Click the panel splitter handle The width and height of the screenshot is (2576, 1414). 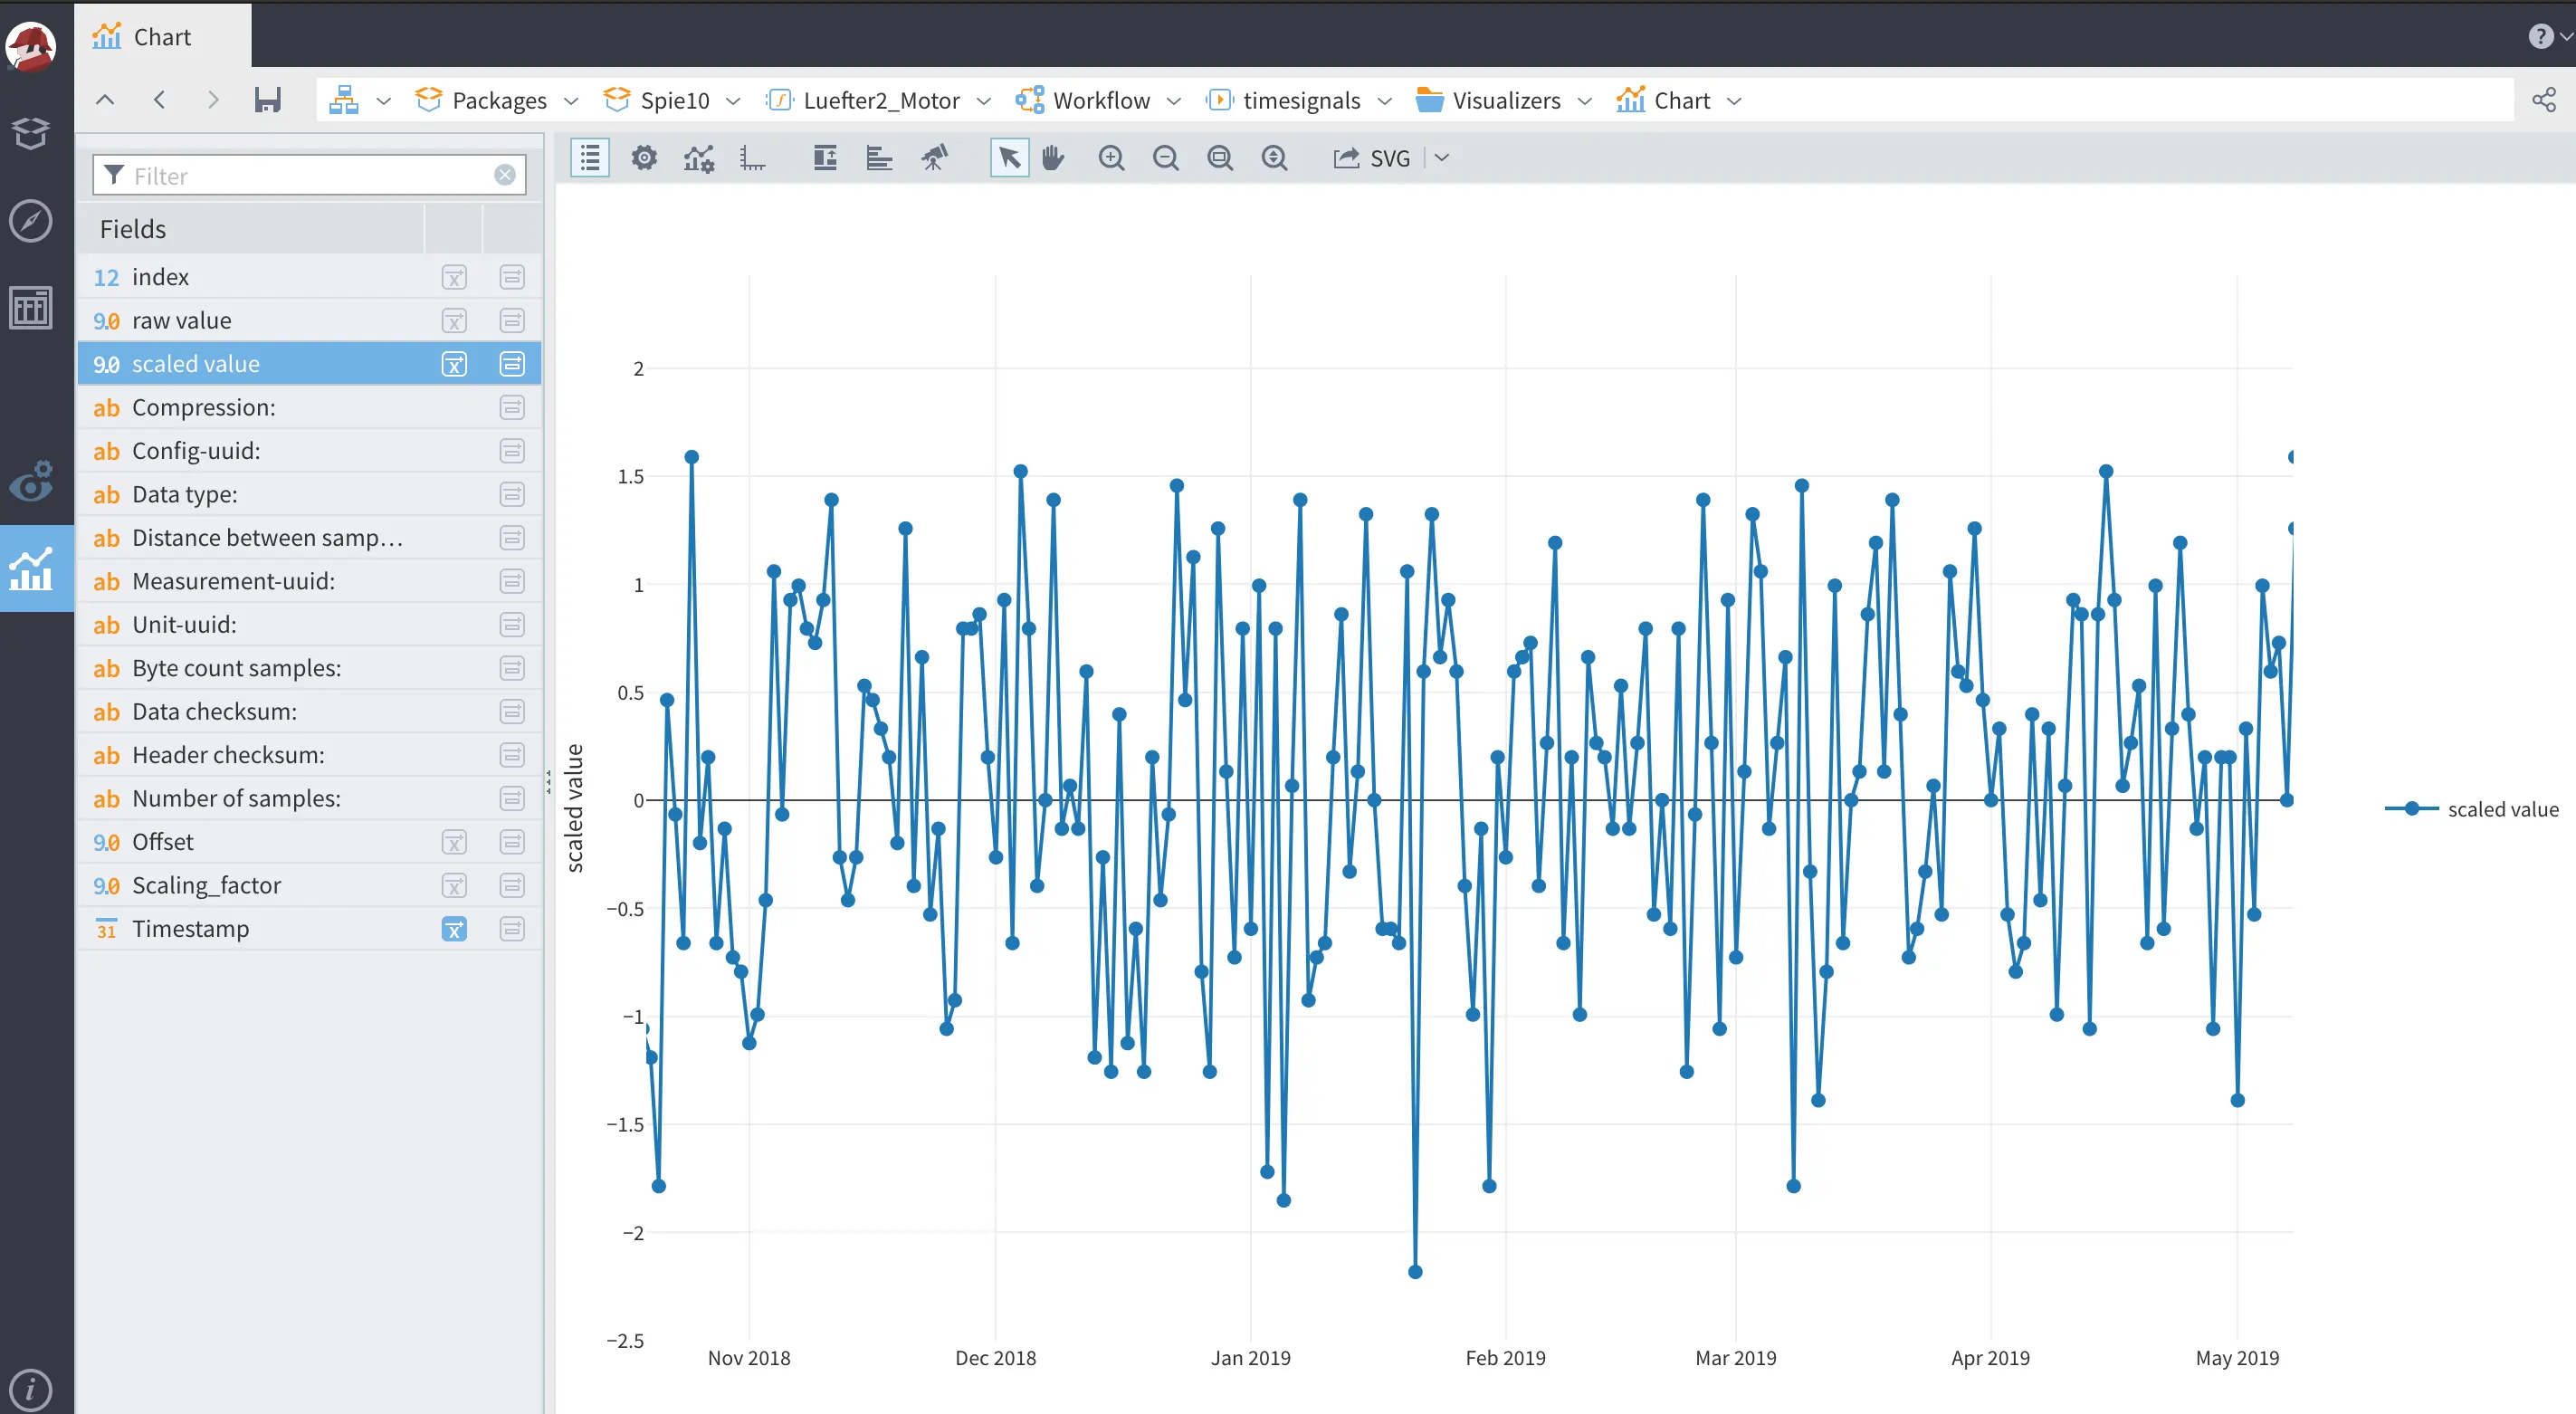(548, 782)
